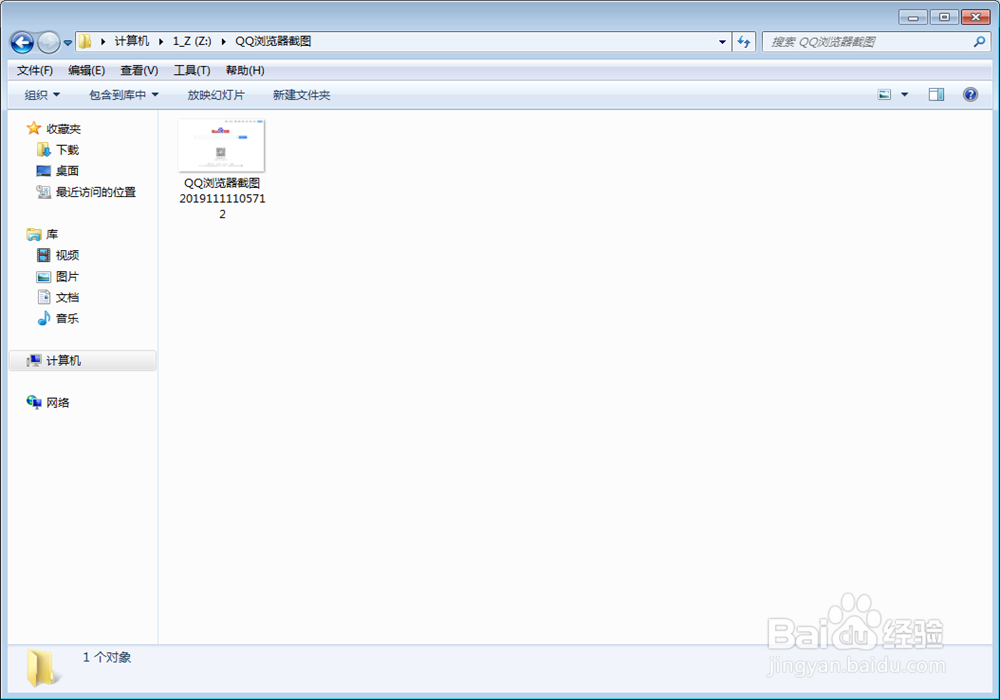
Task: Open 桌面 in favorites
Action: (58, 171)
